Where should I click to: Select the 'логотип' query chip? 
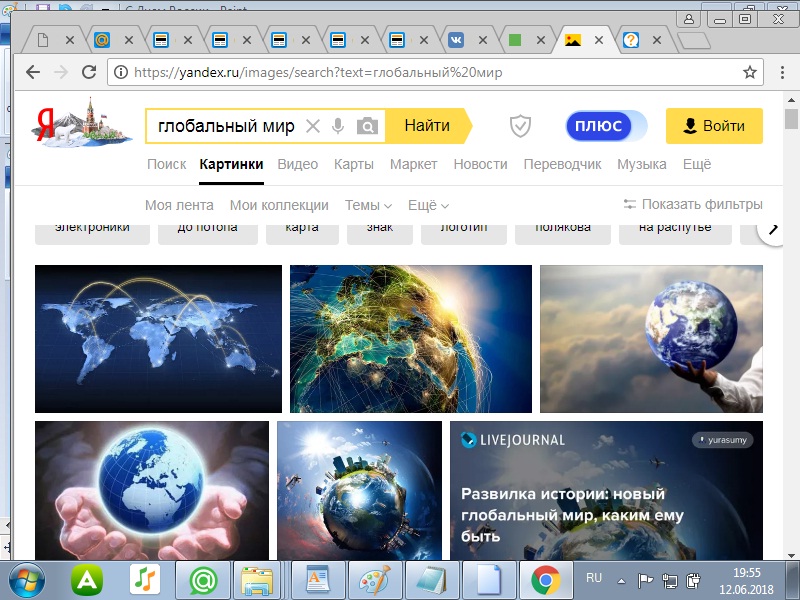click(x=464, y=234)
